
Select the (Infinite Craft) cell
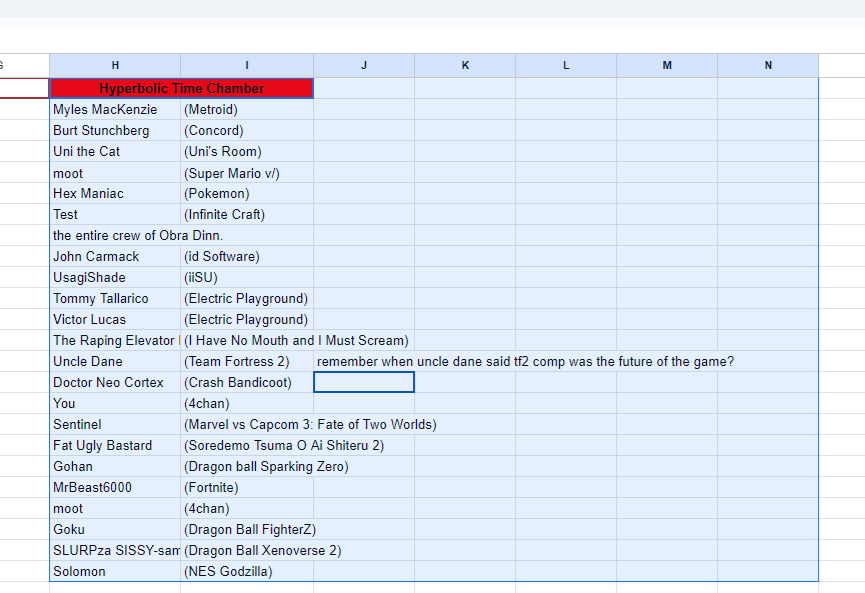pyautogui.click(x=247, y=215)
